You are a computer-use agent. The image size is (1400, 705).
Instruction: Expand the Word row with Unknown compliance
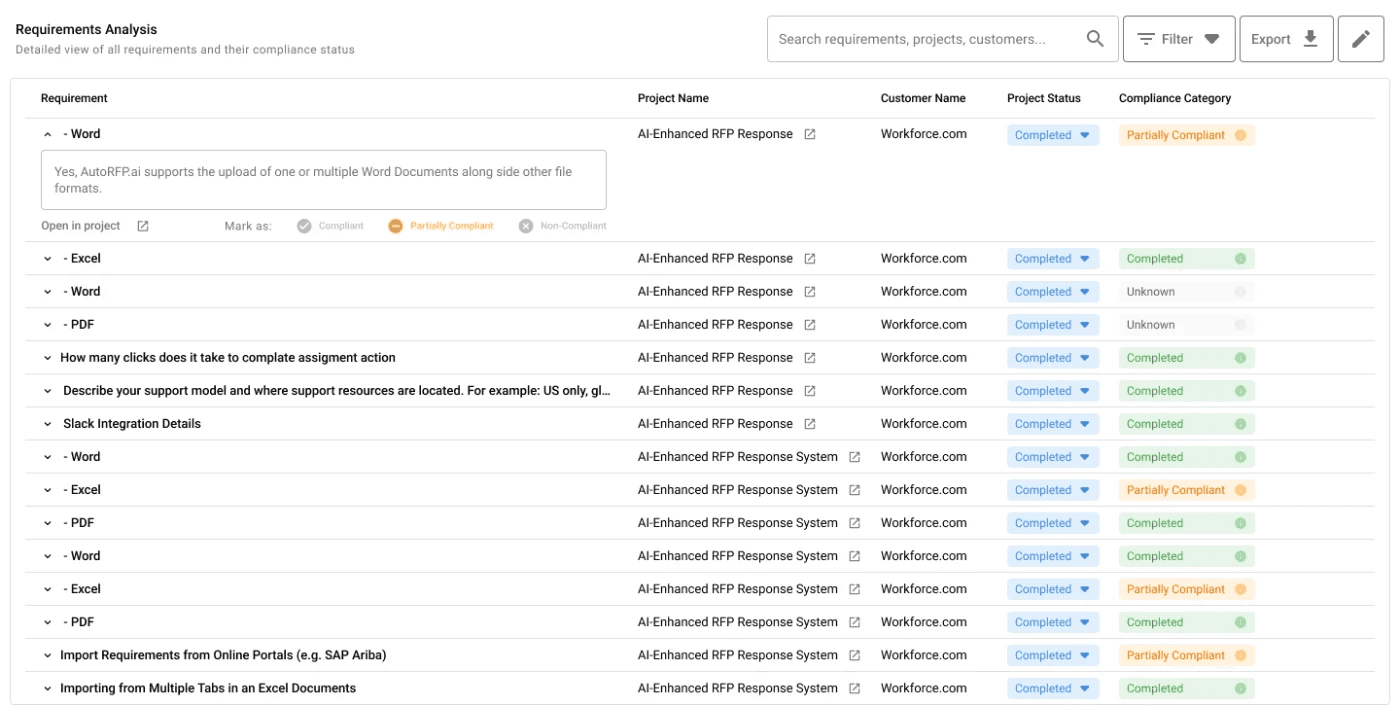tap(47, 292)
